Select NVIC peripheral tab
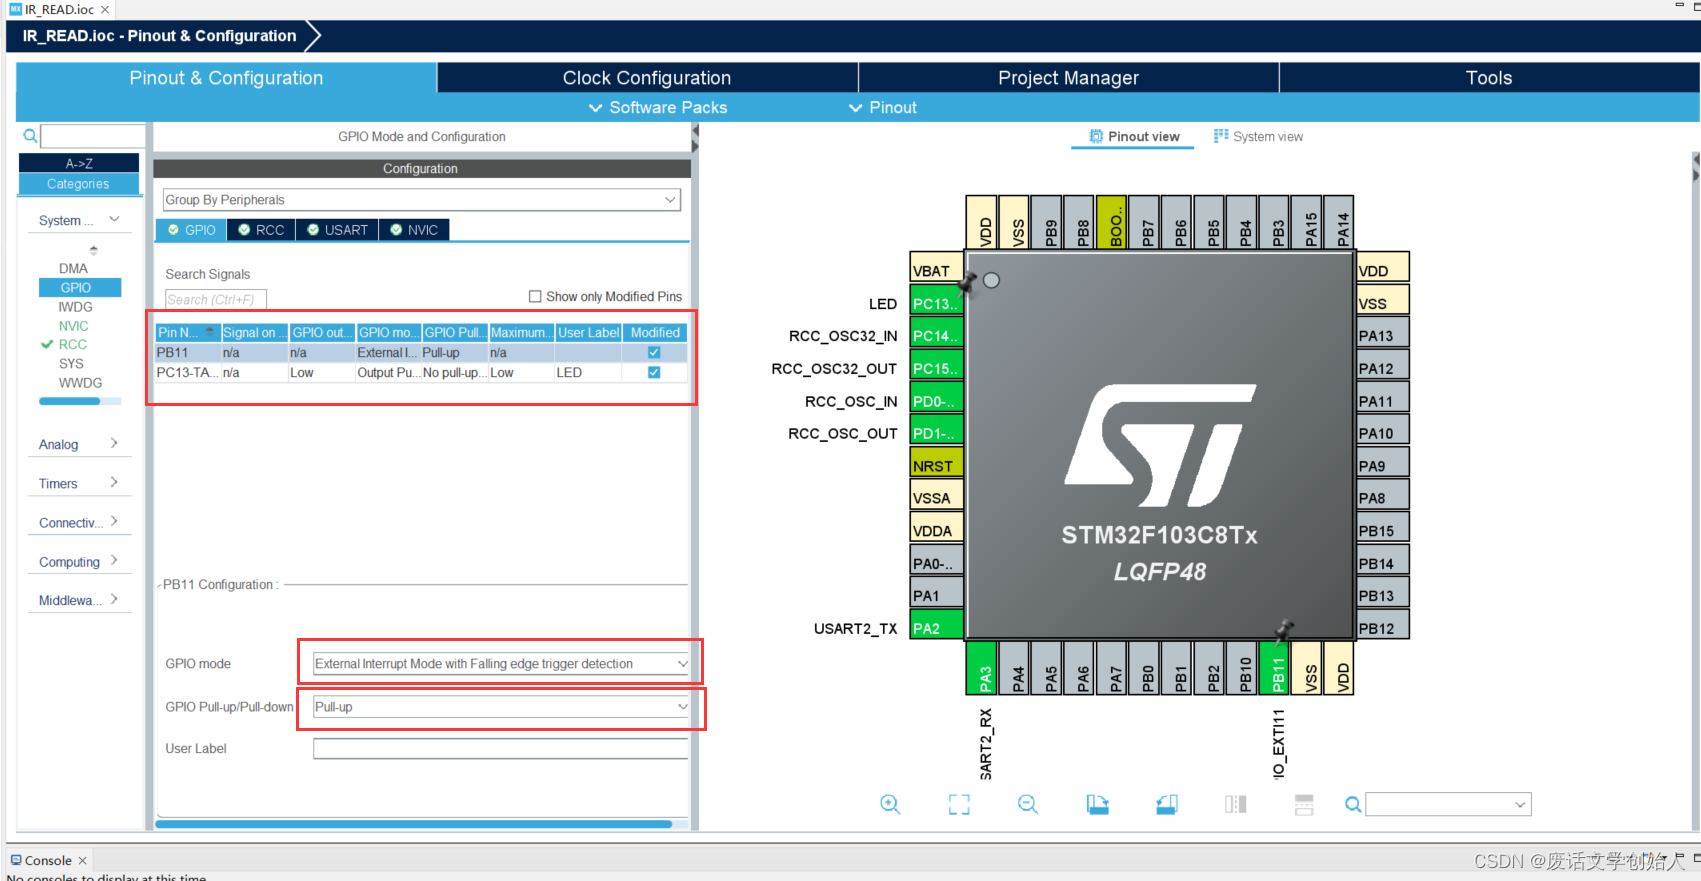The height and width of the screenshot is (881, 1701). pyautogui.click(x=414, y=230)
